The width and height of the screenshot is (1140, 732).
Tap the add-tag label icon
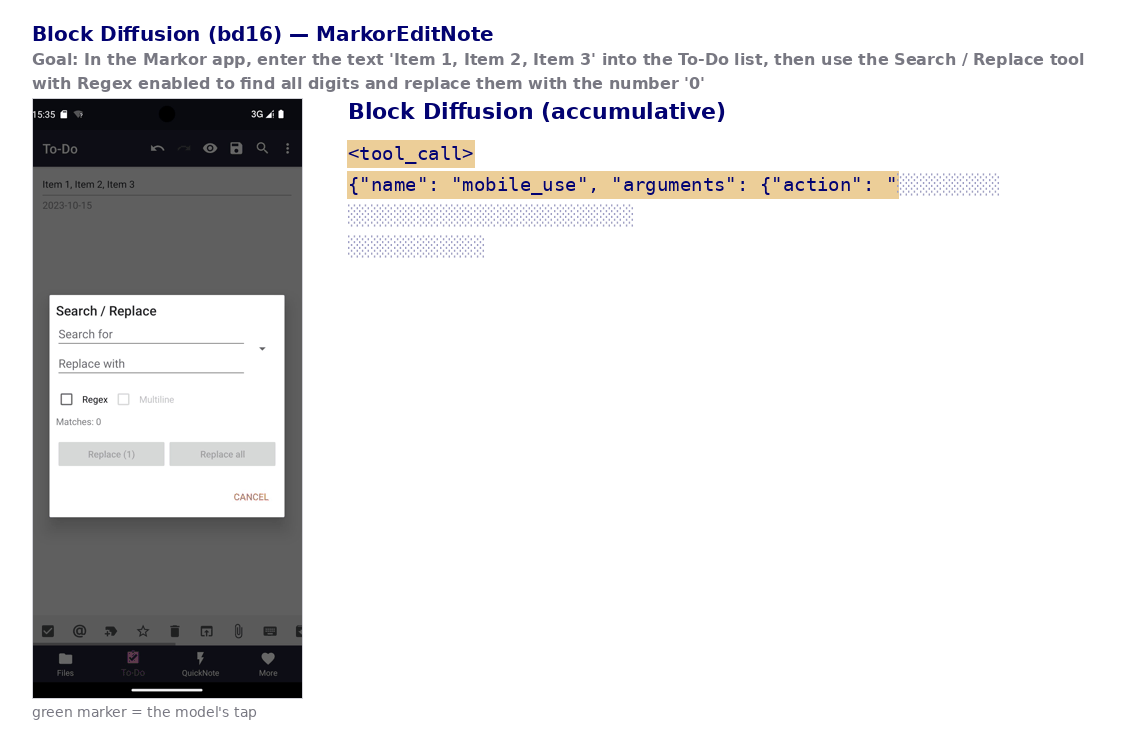pos(111,631)
